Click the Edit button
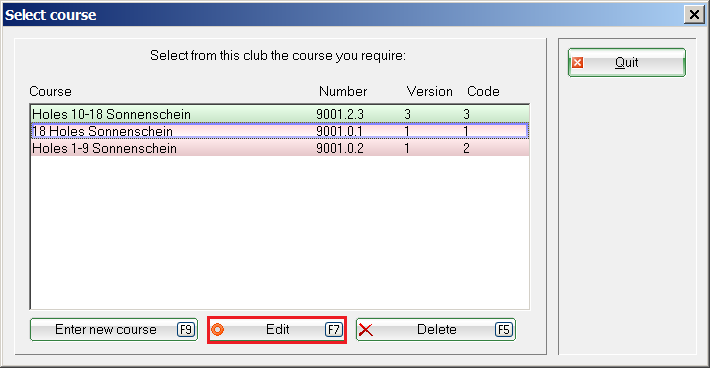The height and width of the screenshot is (368, 710). (277, 330)
